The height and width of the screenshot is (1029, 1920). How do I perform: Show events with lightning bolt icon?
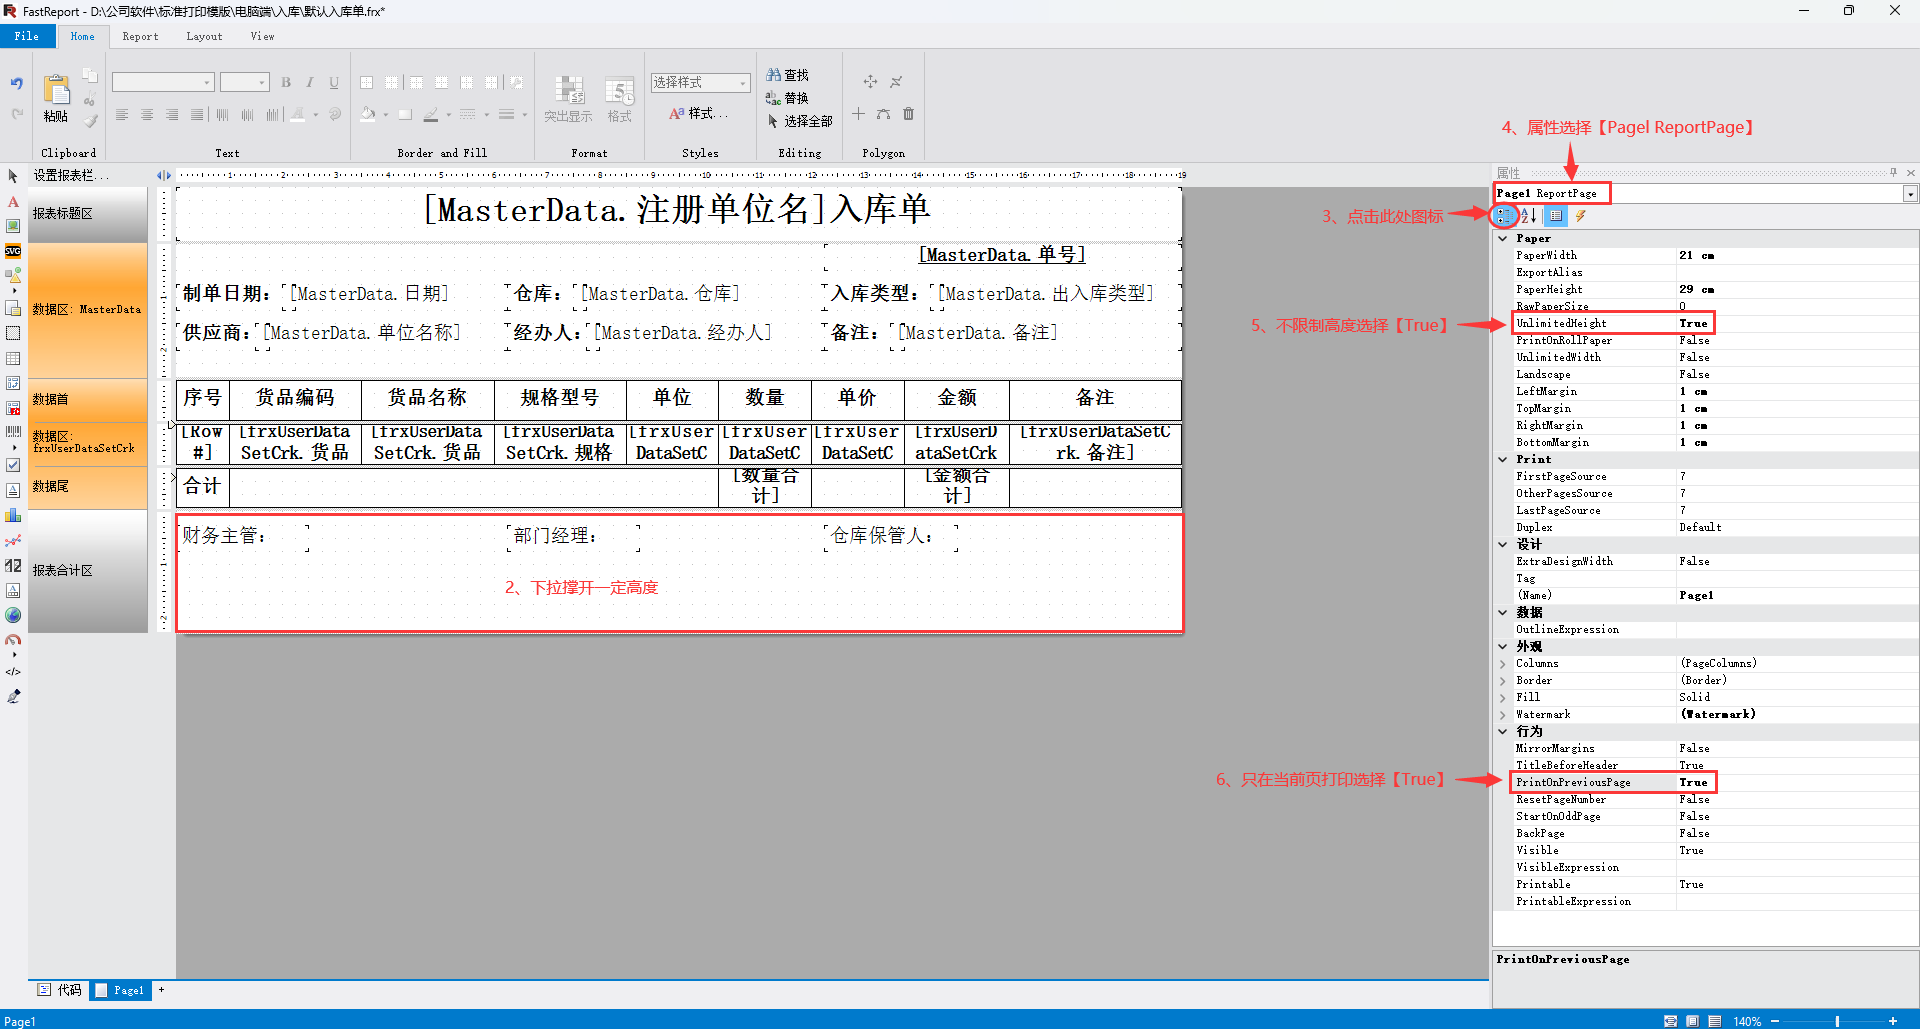click(1581, 216)
